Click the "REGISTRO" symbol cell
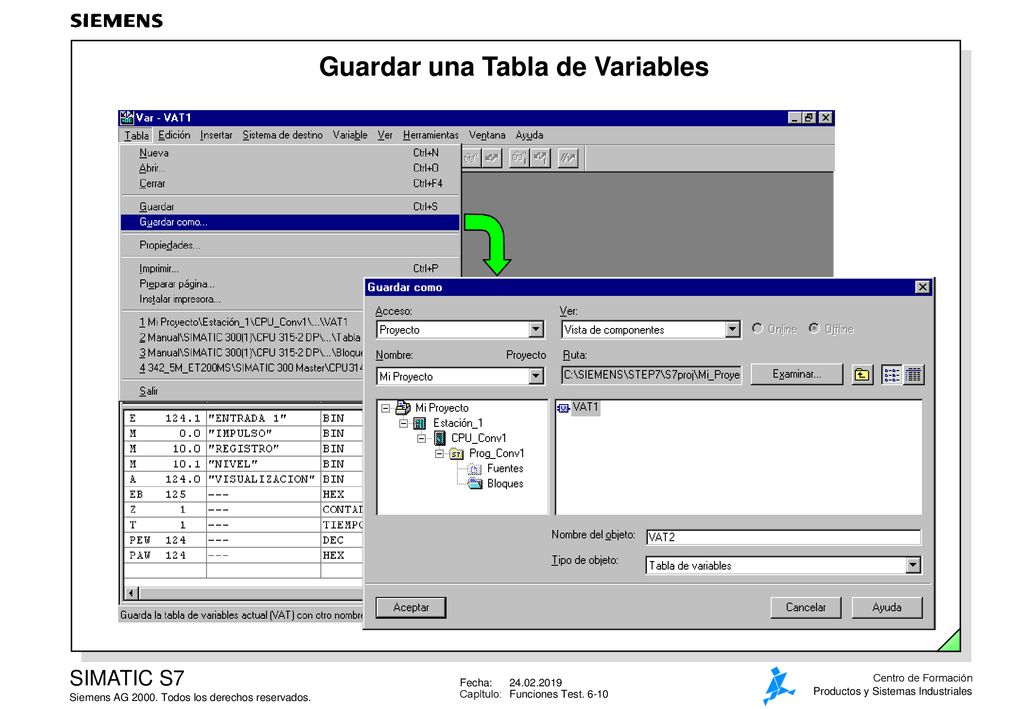This screenshot has width=1024, height=709. pos(263,449)
